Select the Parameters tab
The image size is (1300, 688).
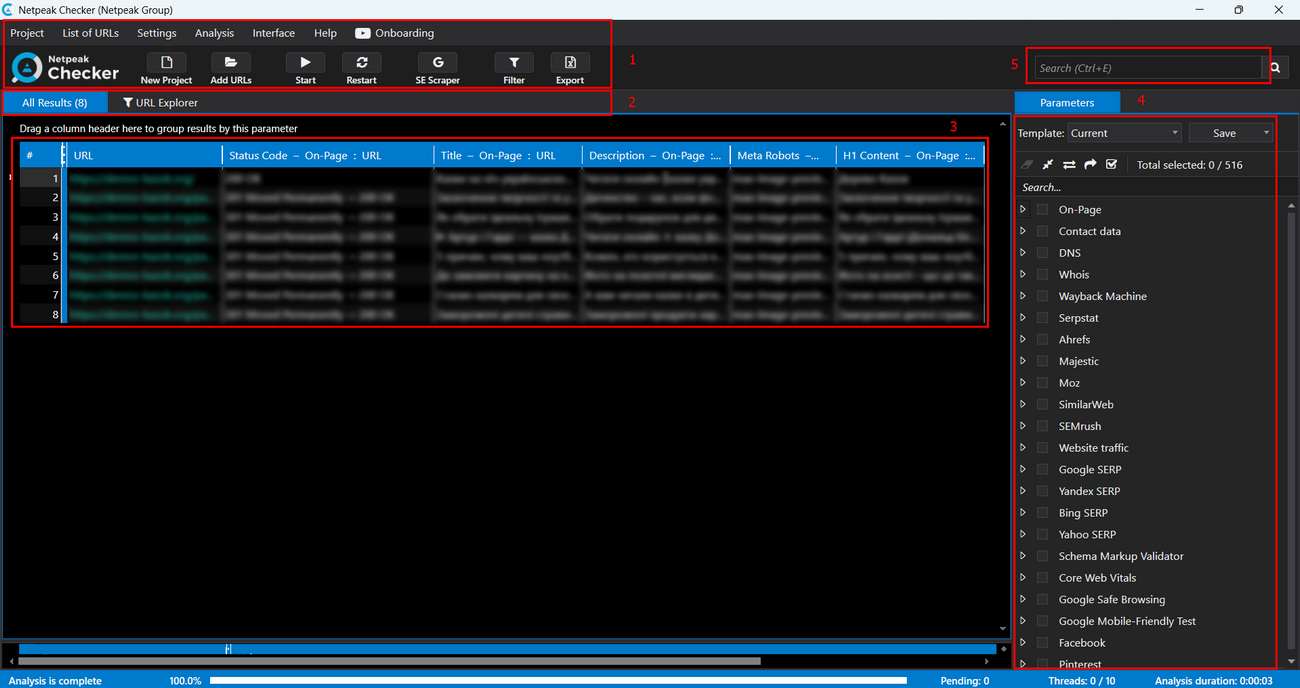tap(1067, 103)
